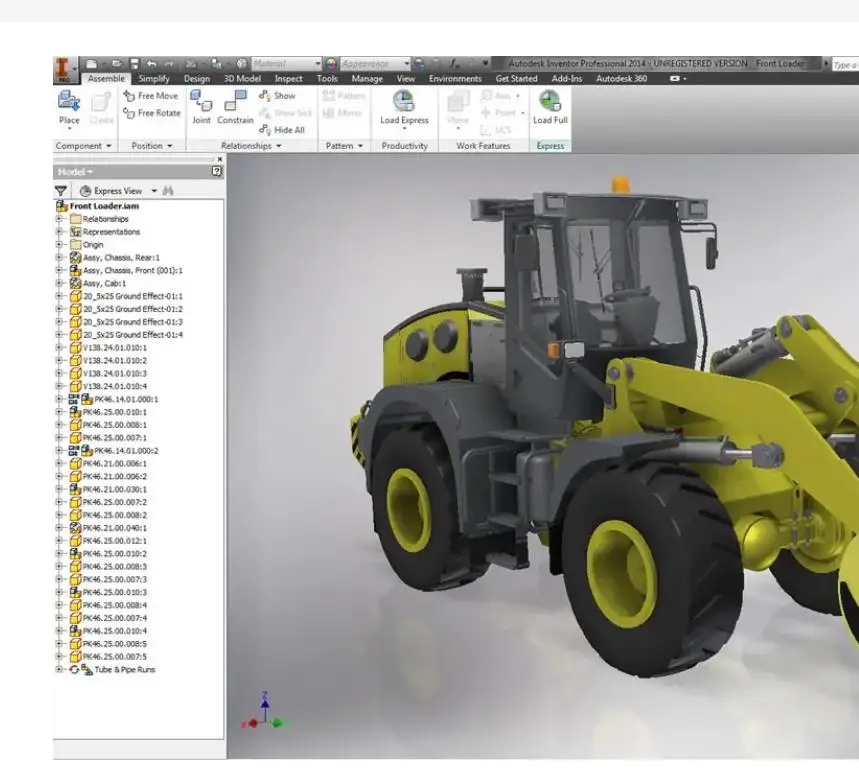Click the Constrain tool icon
Screen dimensions: 859x784
pyautogui.click(x=235, y=102)
